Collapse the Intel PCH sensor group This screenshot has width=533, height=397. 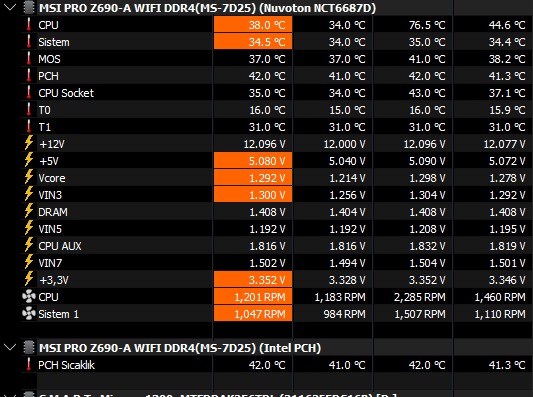[10, 347]
